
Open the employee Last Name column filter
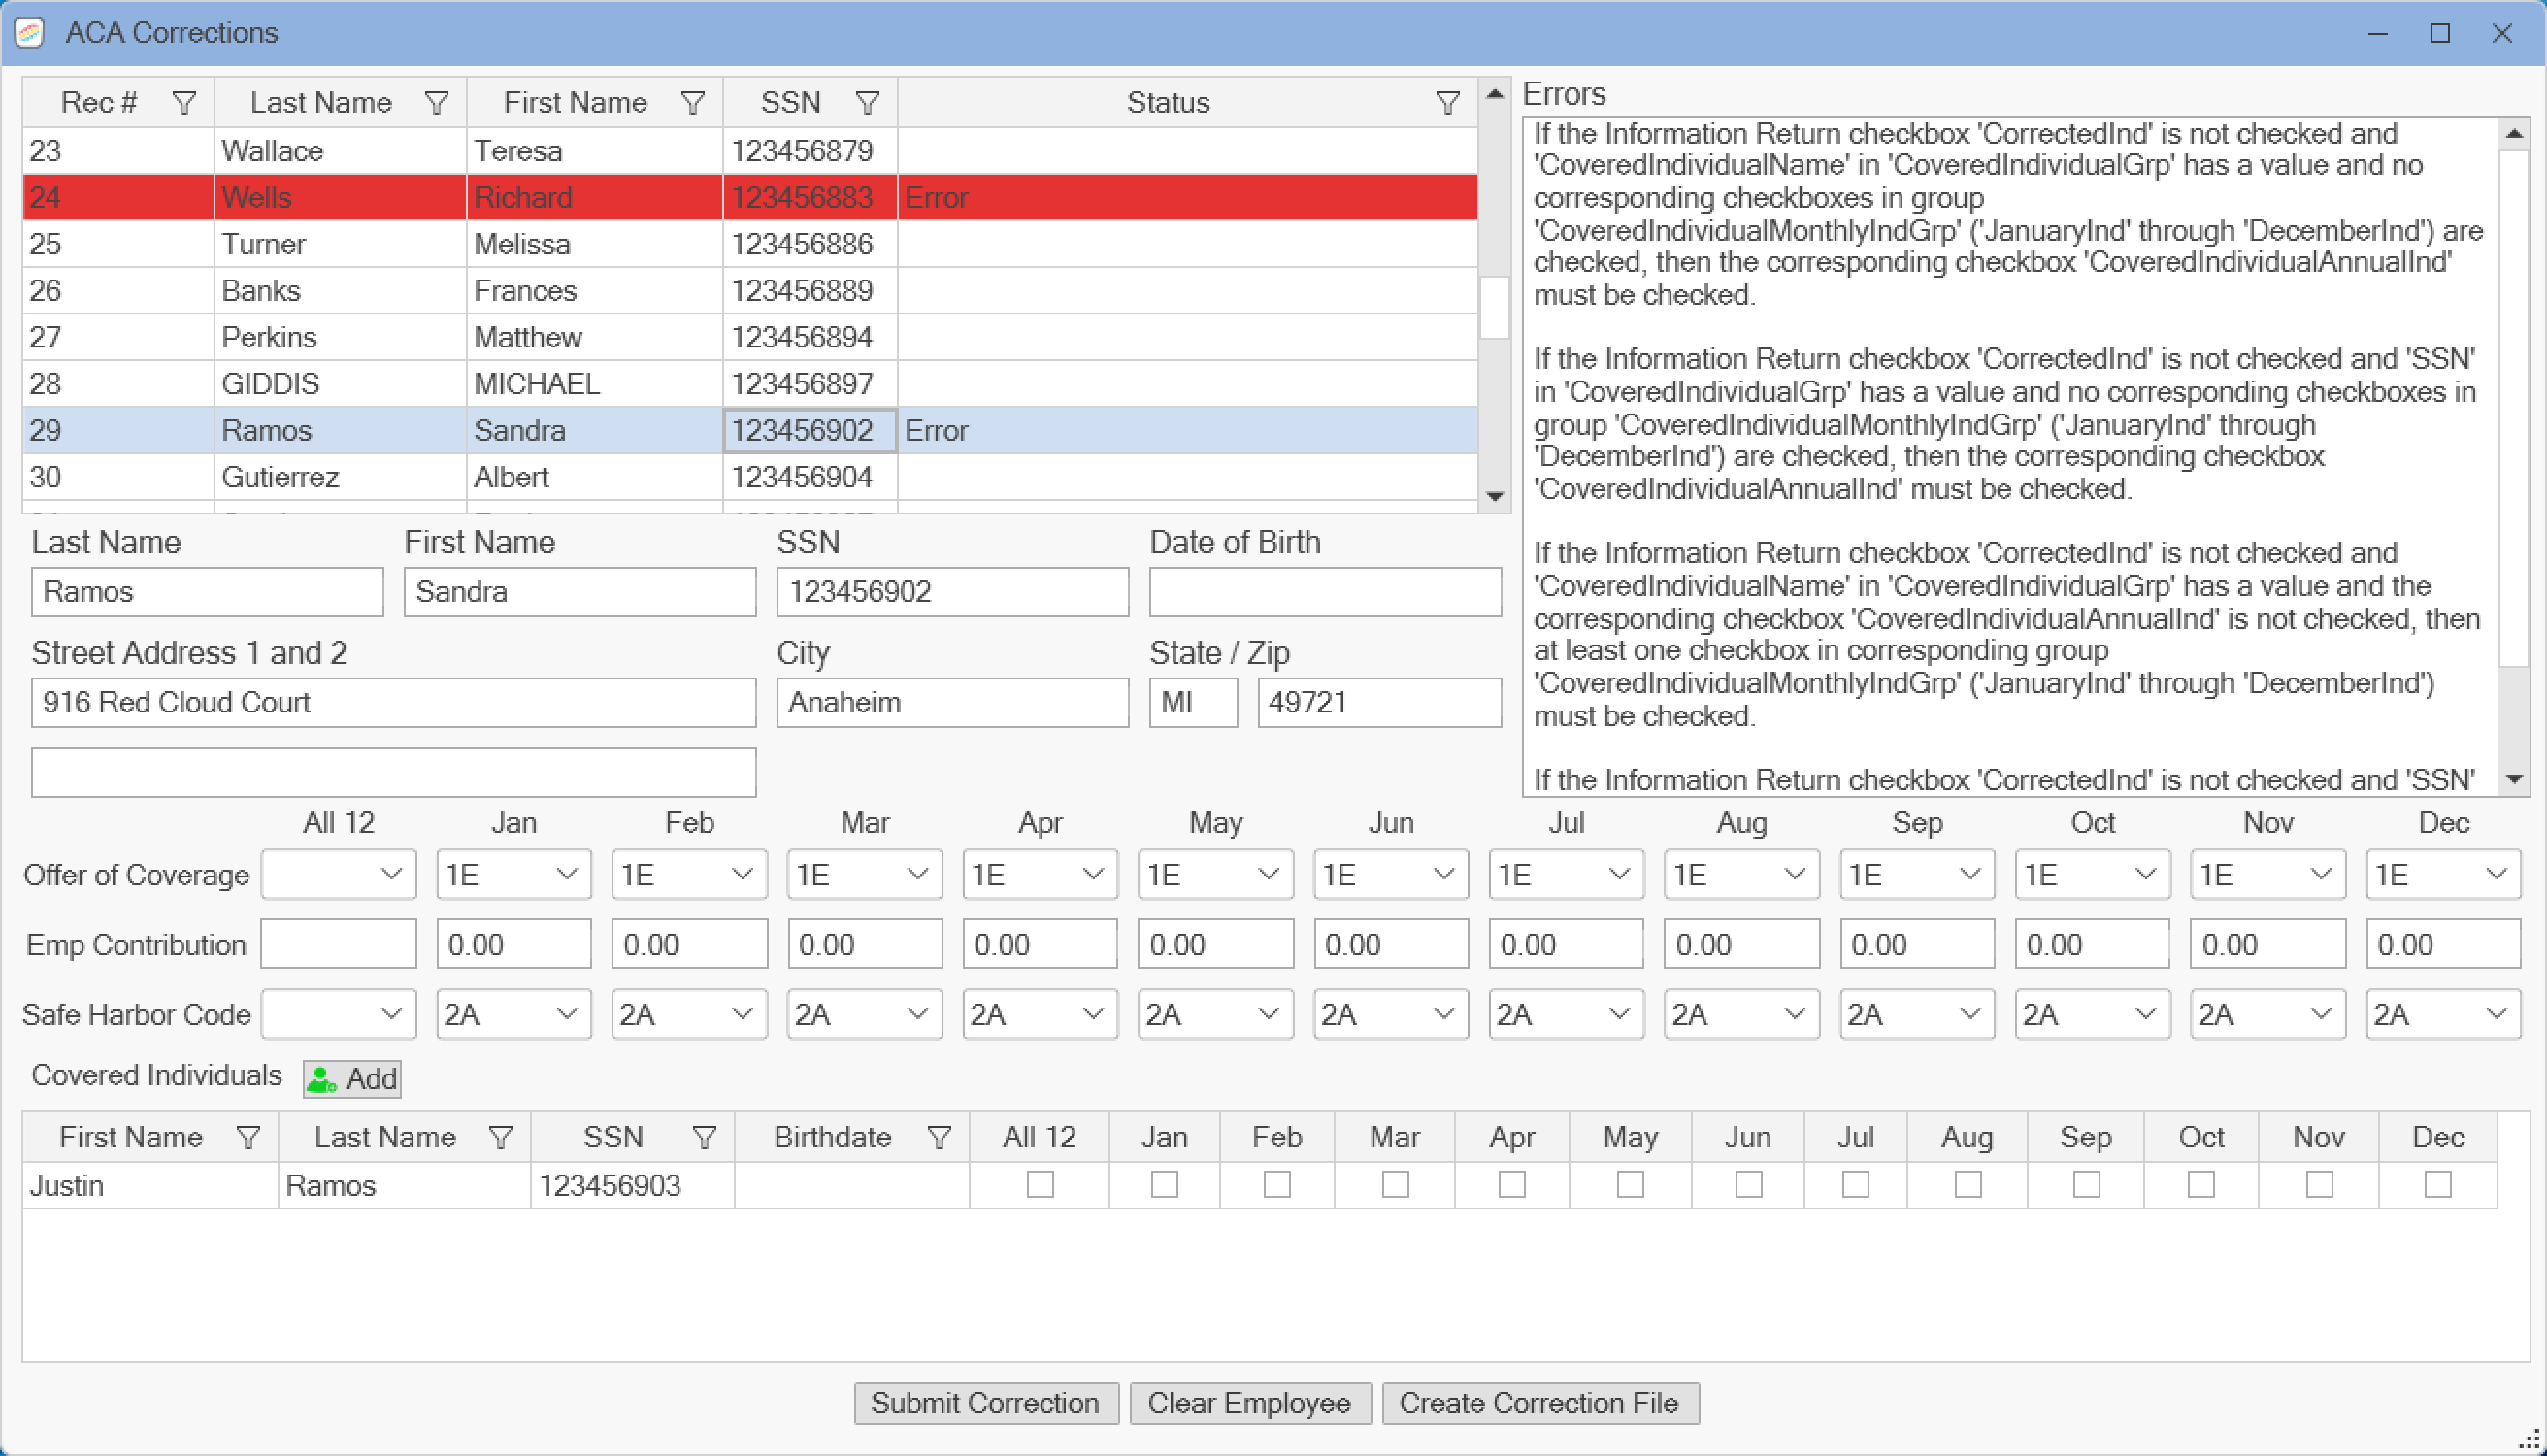pos(436,103)
